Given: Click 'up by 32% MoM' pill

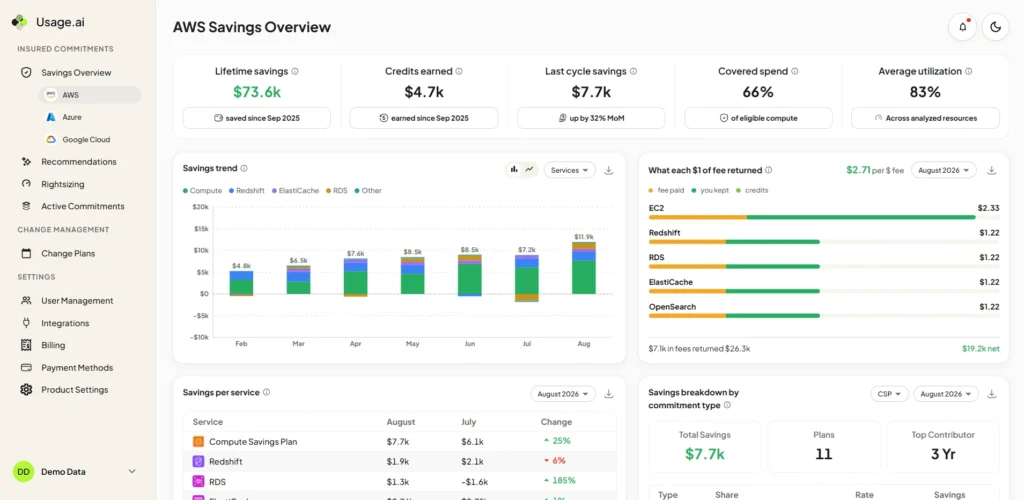Looking at the screenshot, I should click(591, 118).
